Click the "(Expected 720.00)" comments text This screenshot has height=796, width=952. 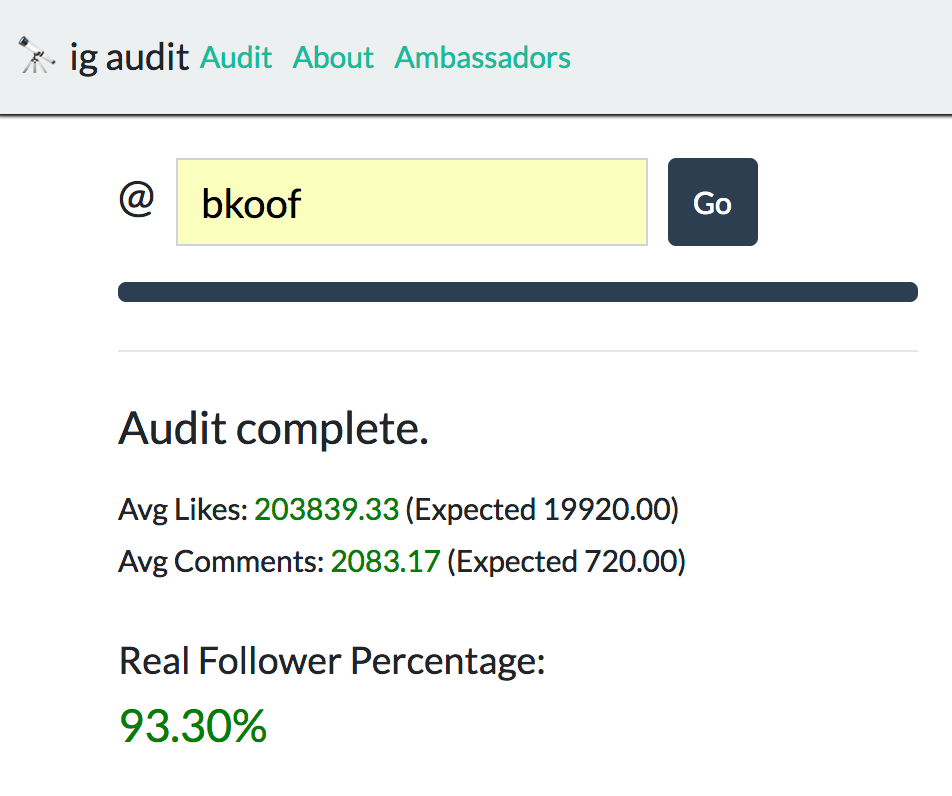point(566,562)
